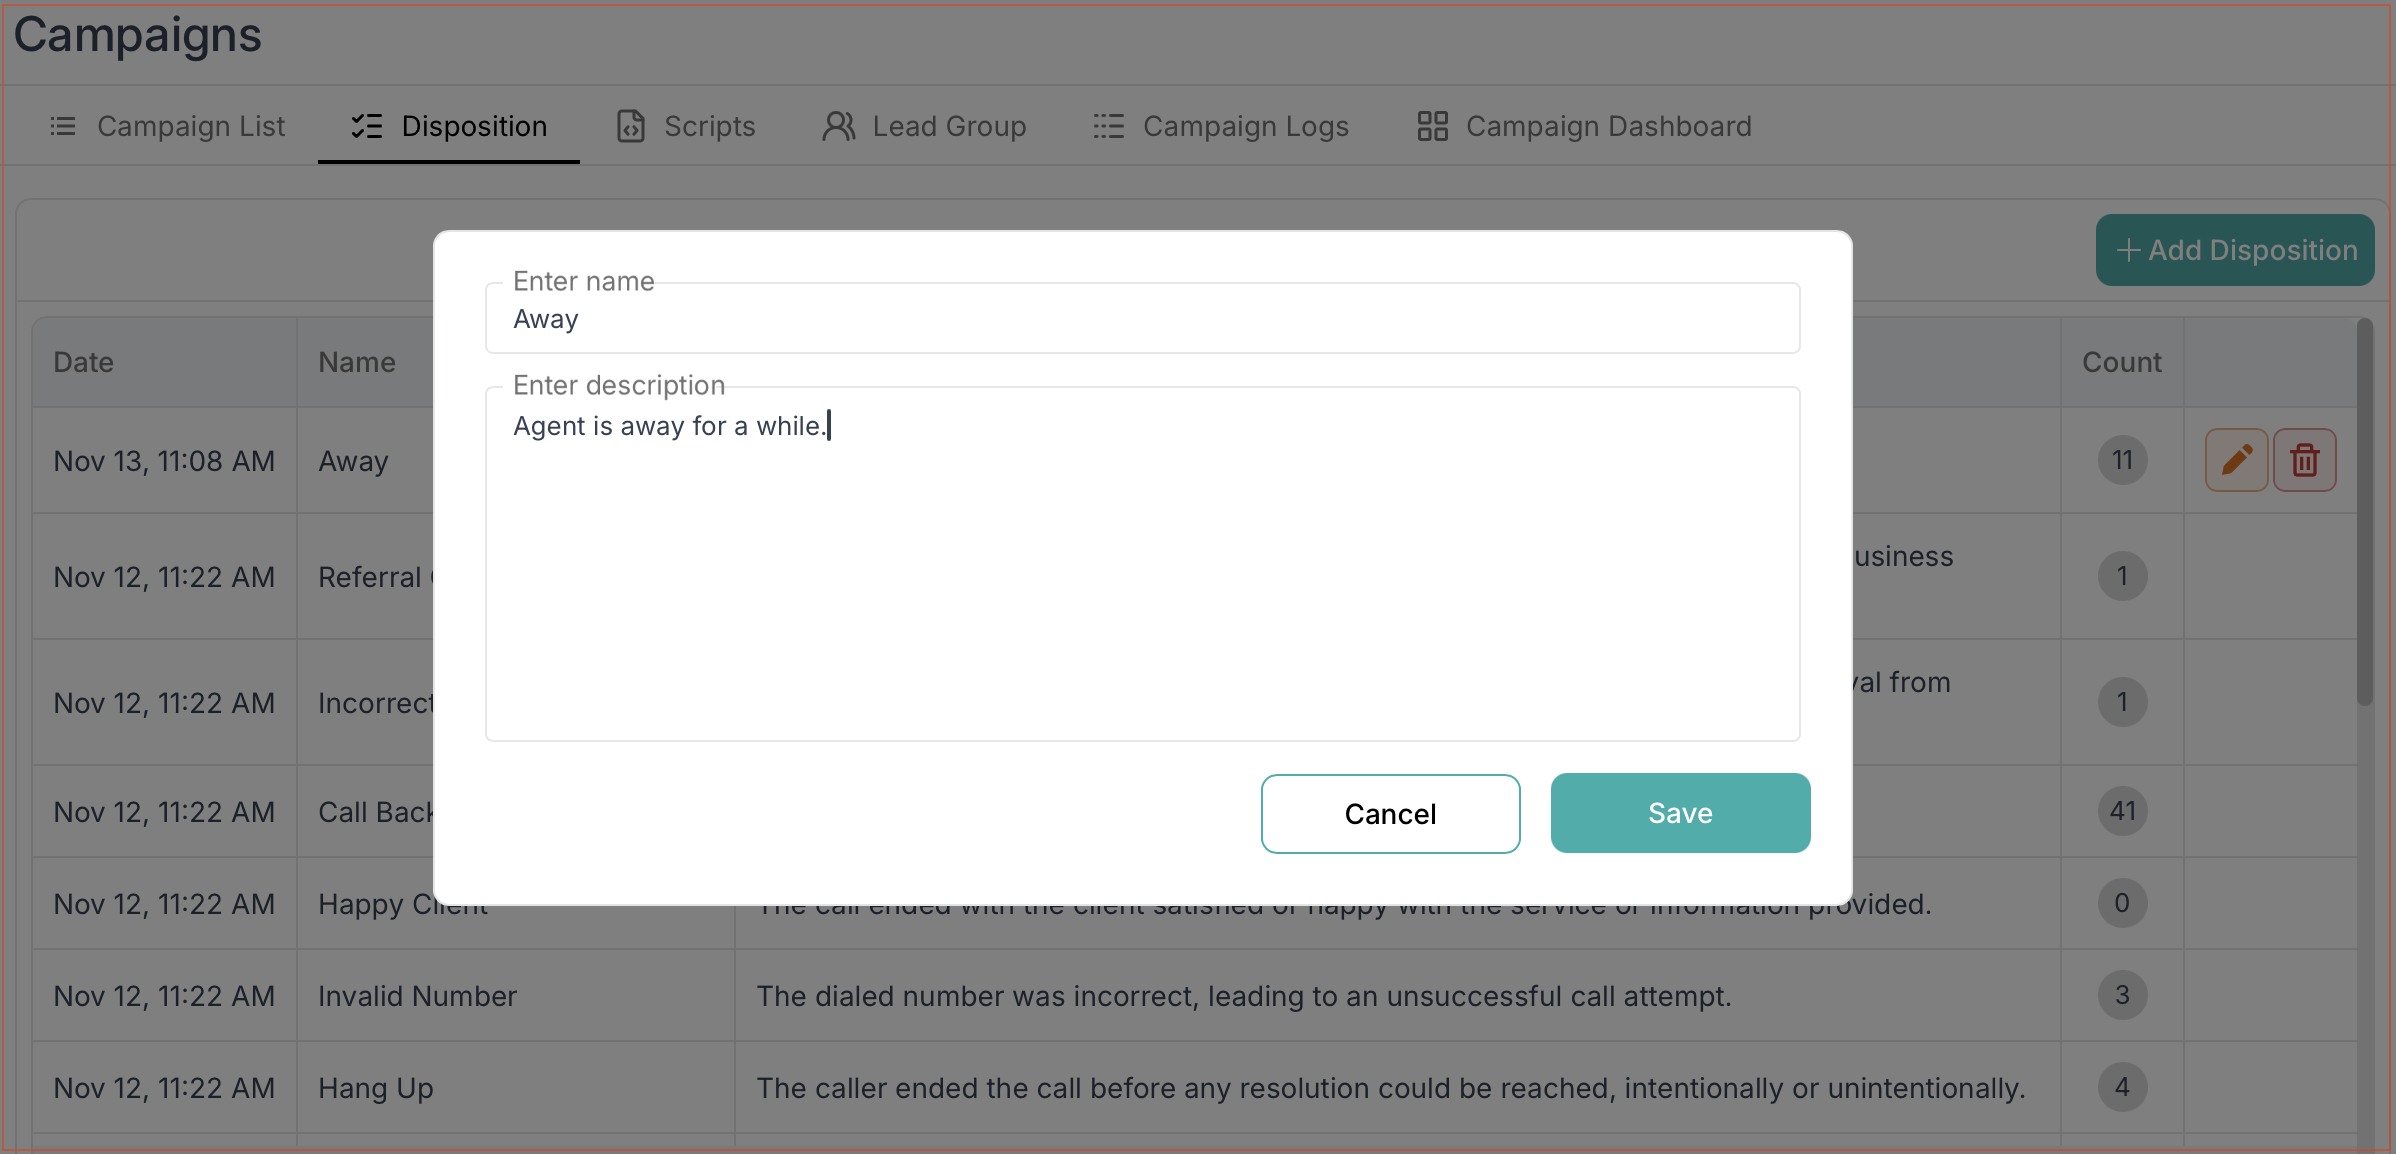Viewport: 2396px width, 1154px height.
Task: Select the Hang Up row name
Action: point(376,1088)
